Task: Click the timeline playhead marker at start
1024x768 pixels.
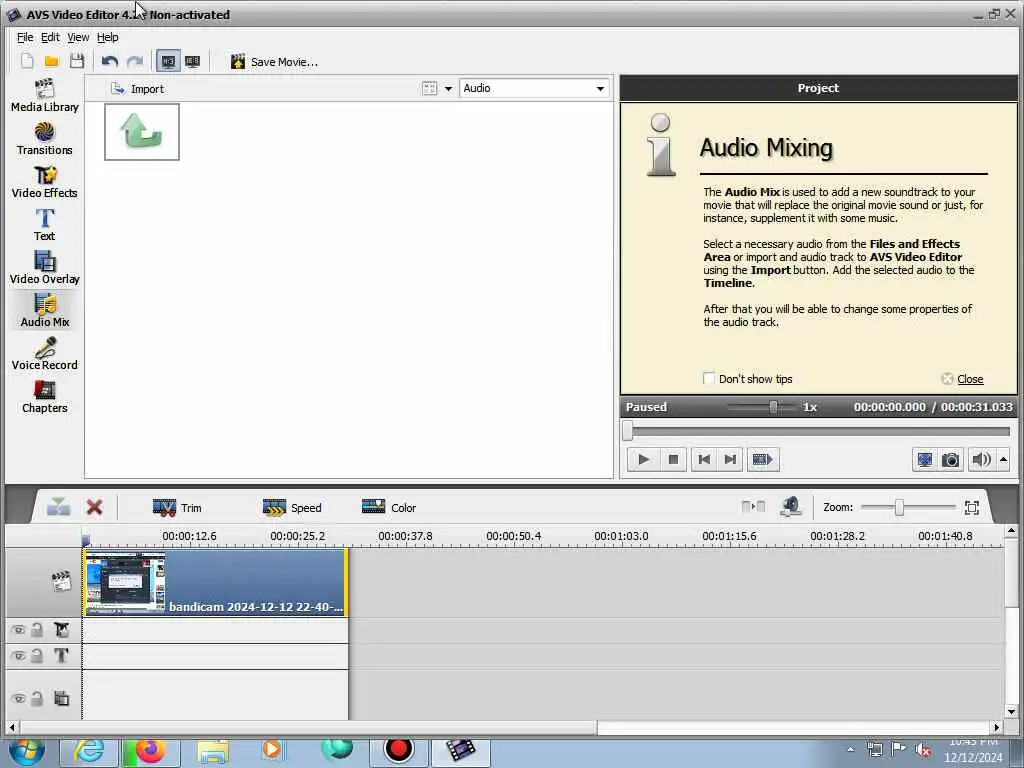Action: 86,539
